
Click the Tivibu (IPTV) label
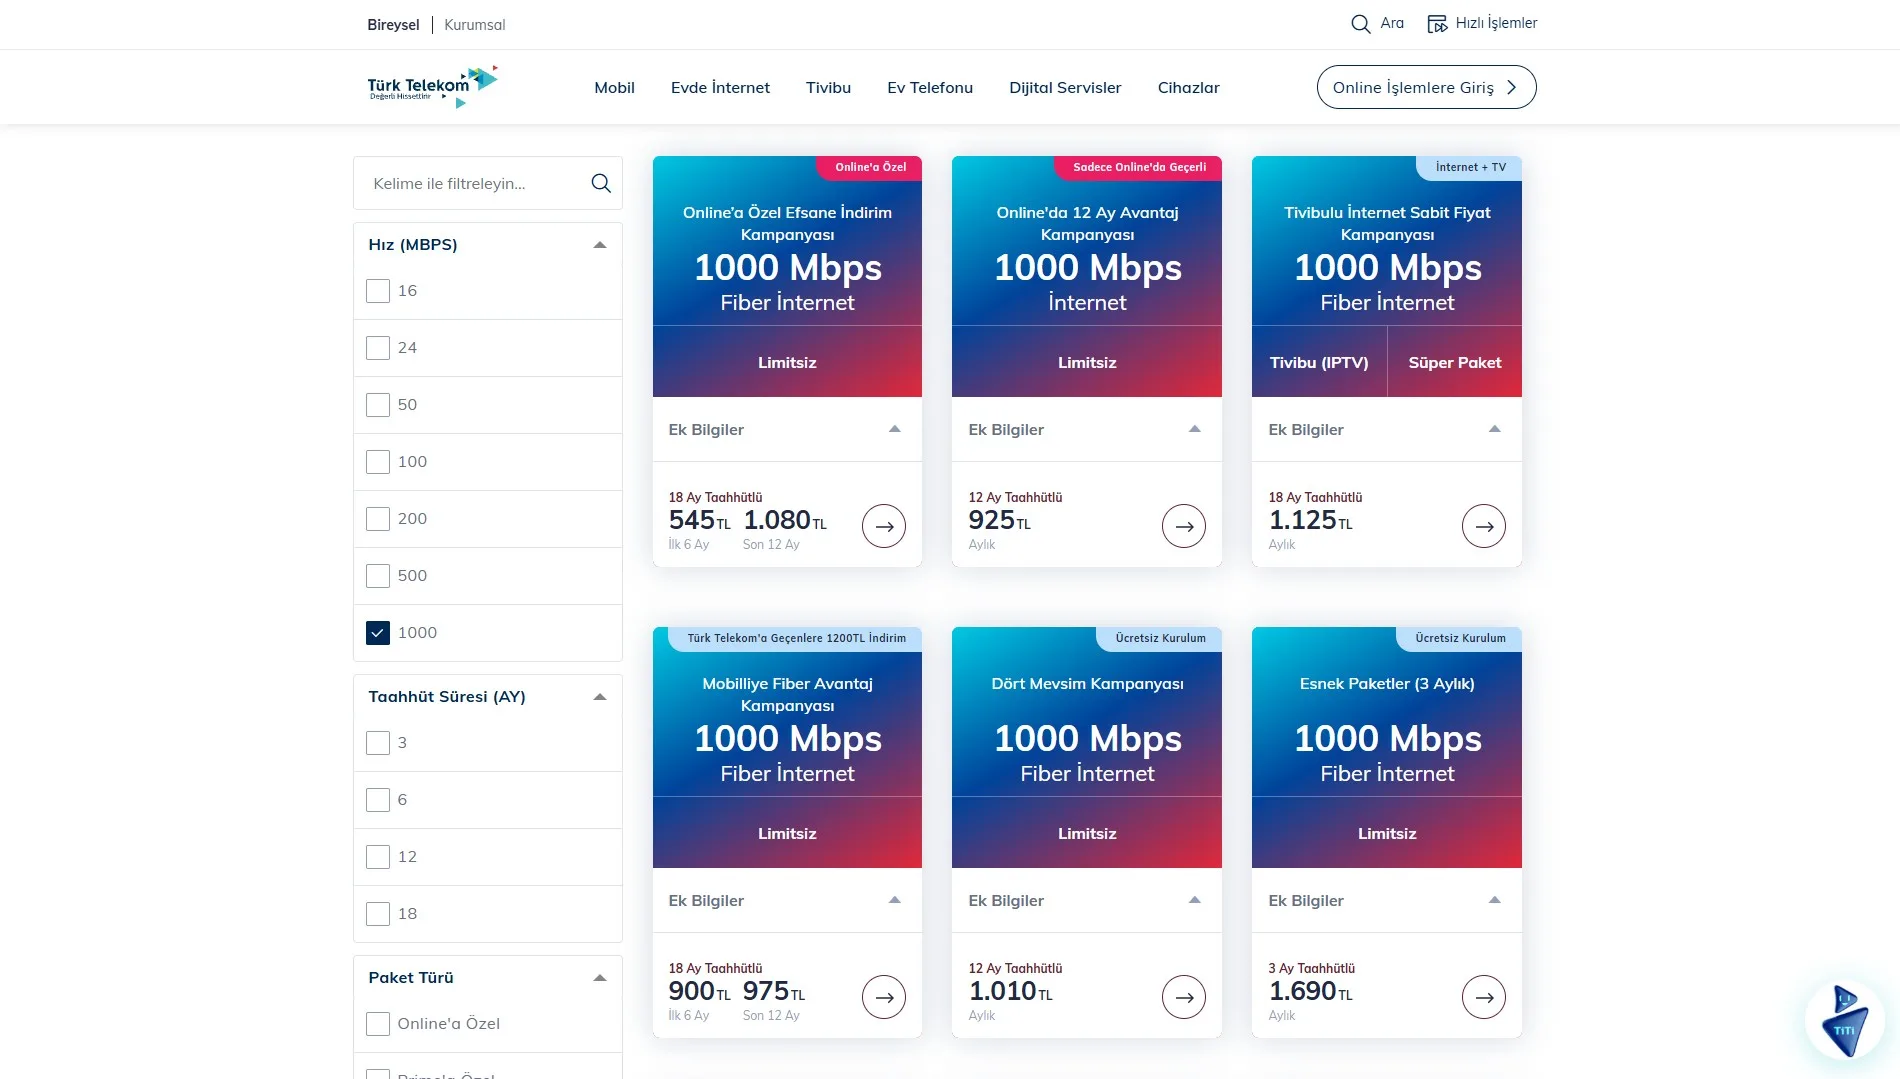tap(1319, 363)
